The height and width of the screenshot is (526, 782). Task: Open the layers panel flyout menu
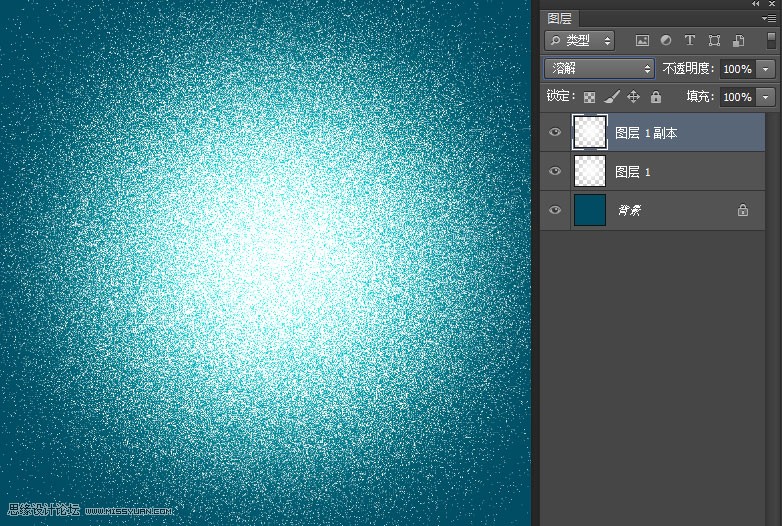click(x=769, y=18)
